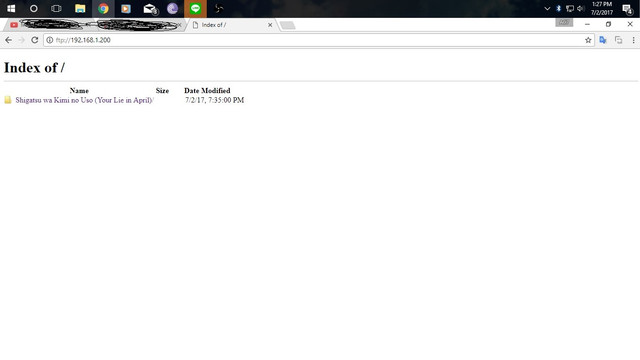Bookmark this page with star icon
This screenshot has height=360, width=640.
click(588, 40)
